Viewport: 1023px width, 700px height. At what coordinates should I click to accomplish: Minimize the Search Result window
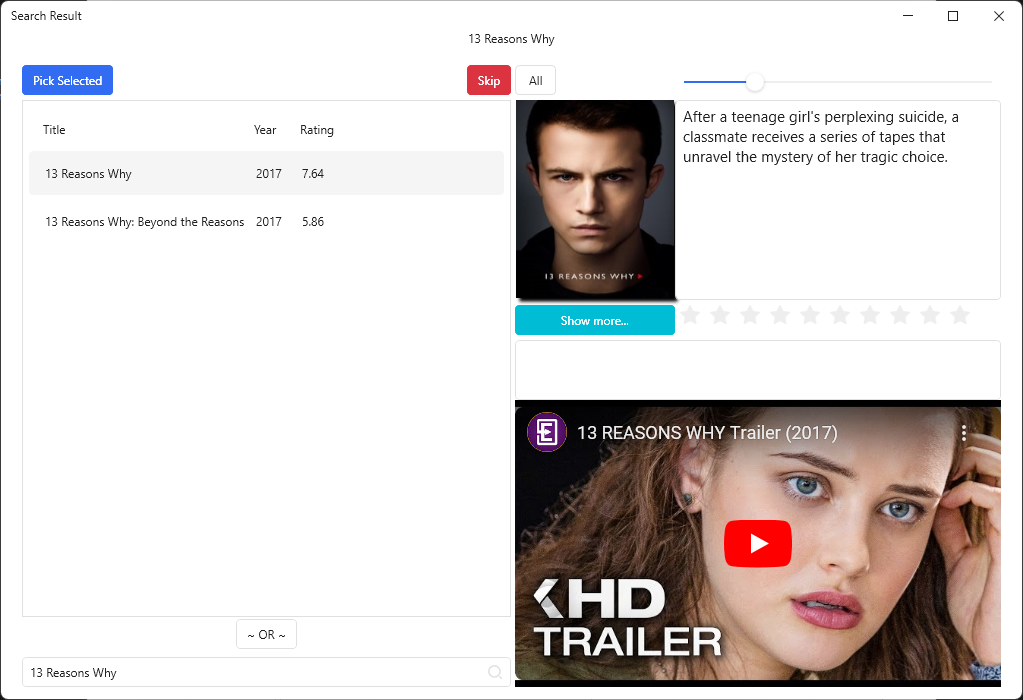908,16
